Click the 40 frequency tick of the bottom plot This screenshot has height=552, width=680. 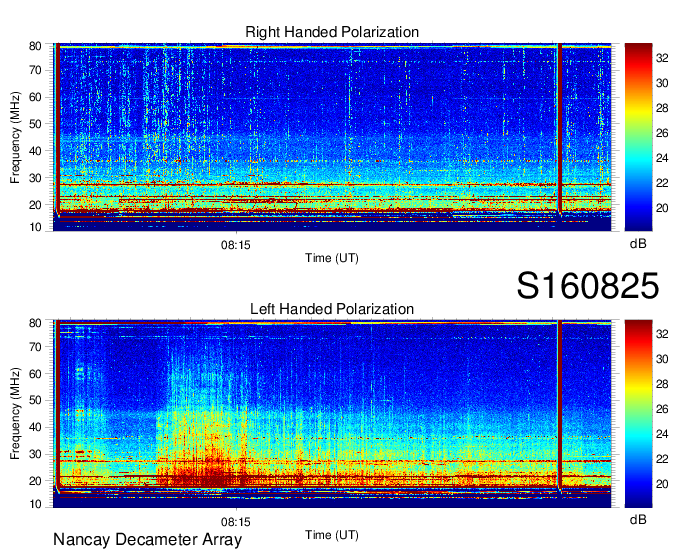(35, 427)
